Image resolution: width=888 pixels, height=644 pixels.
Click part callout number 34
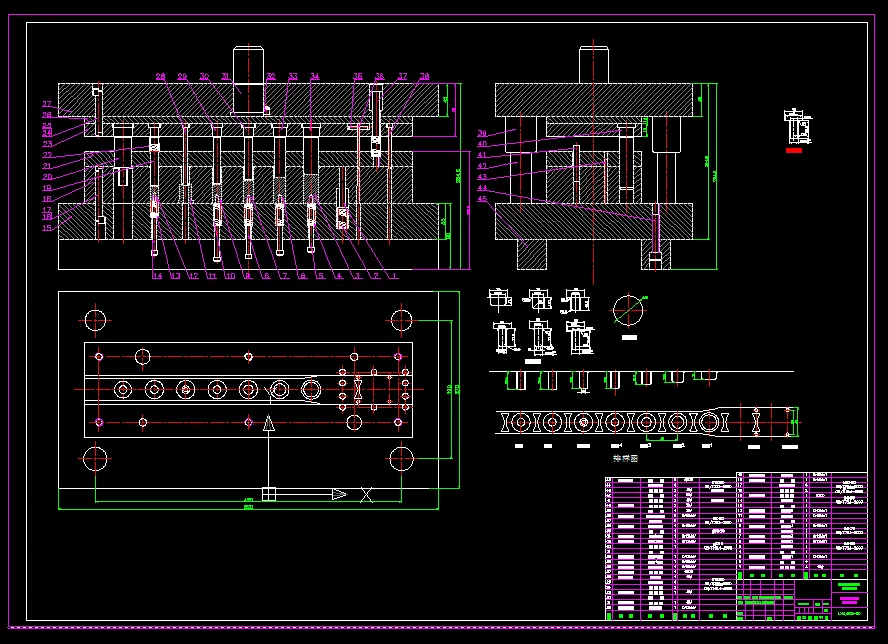point(315,76)
